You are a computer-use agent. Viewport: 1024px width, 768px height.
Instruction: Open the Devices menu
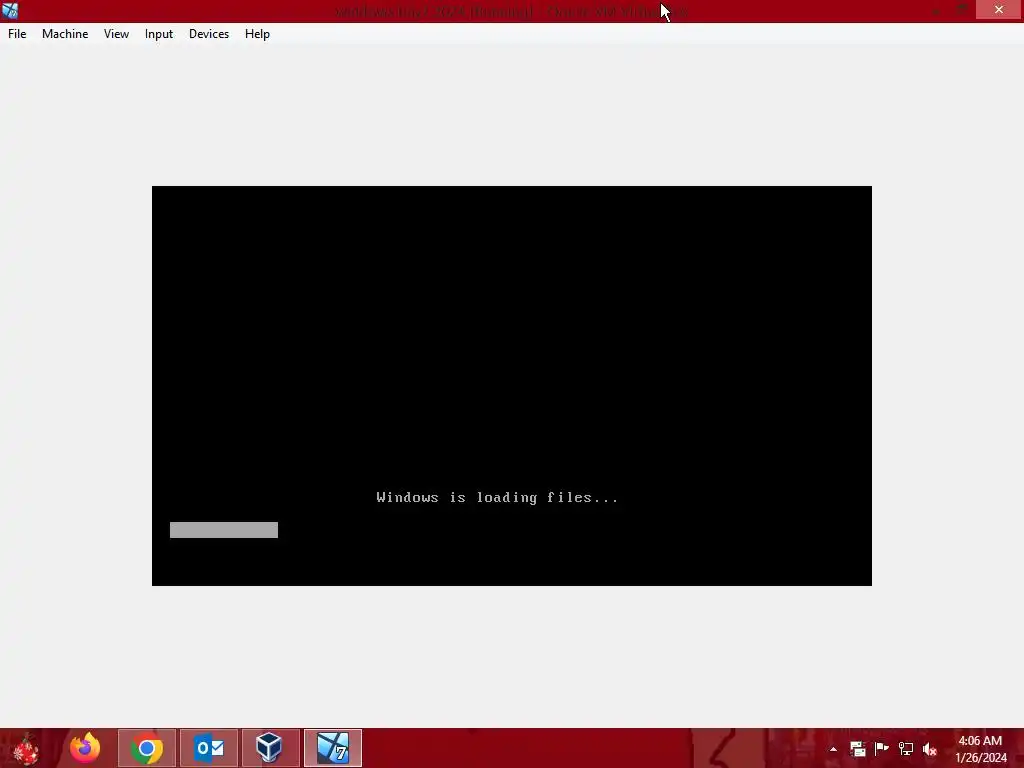209,34
